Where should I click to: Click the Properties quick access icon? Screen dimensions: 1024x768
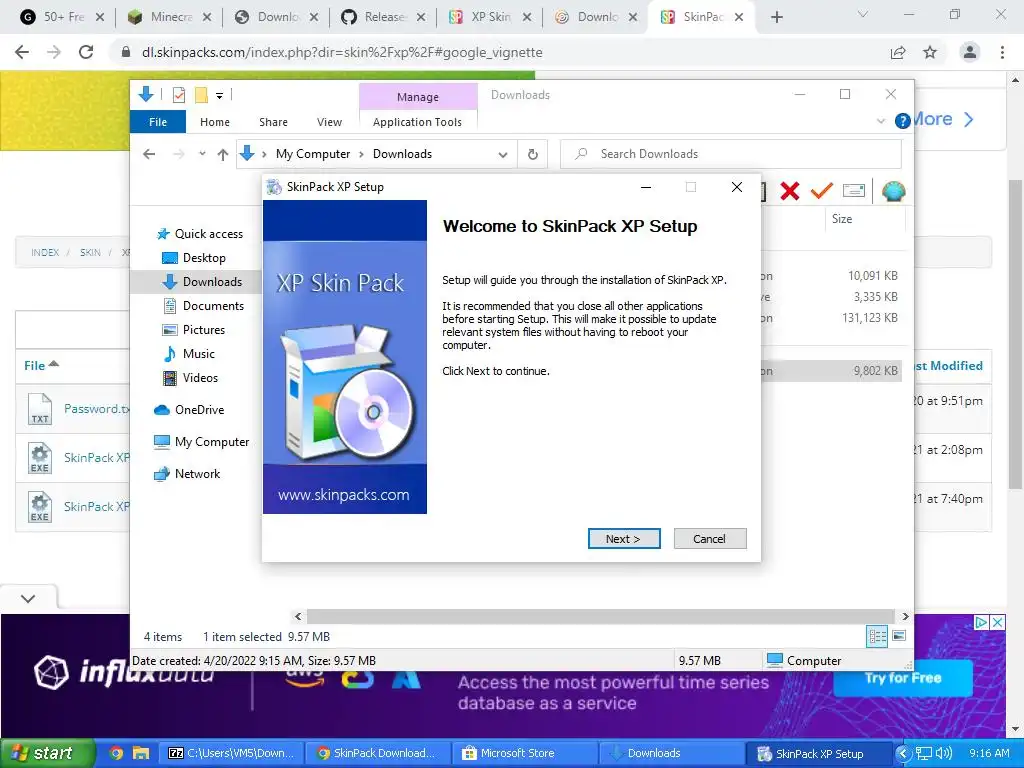click(178, 95)
